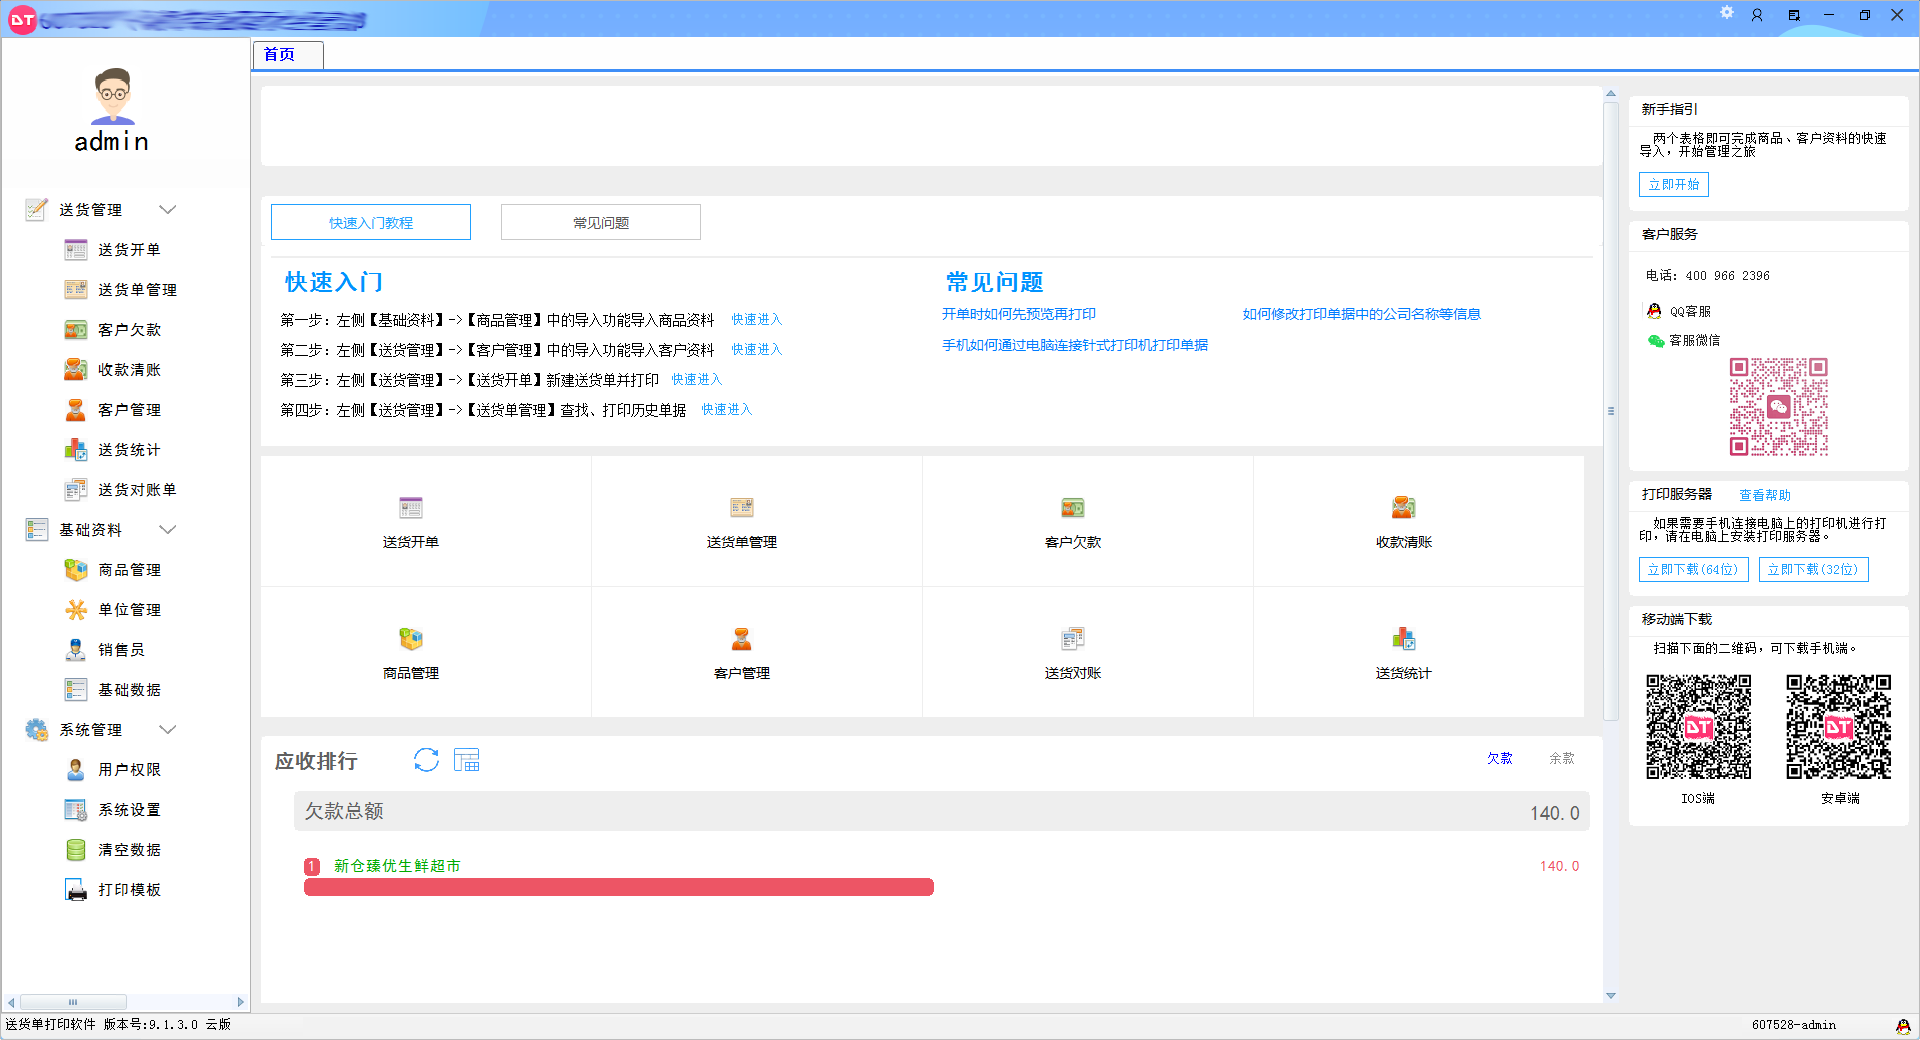This screenshot has width=1920, height=1040.
Task: Switch ranking to 余款 view
Action: click(x=1562, y=758)
